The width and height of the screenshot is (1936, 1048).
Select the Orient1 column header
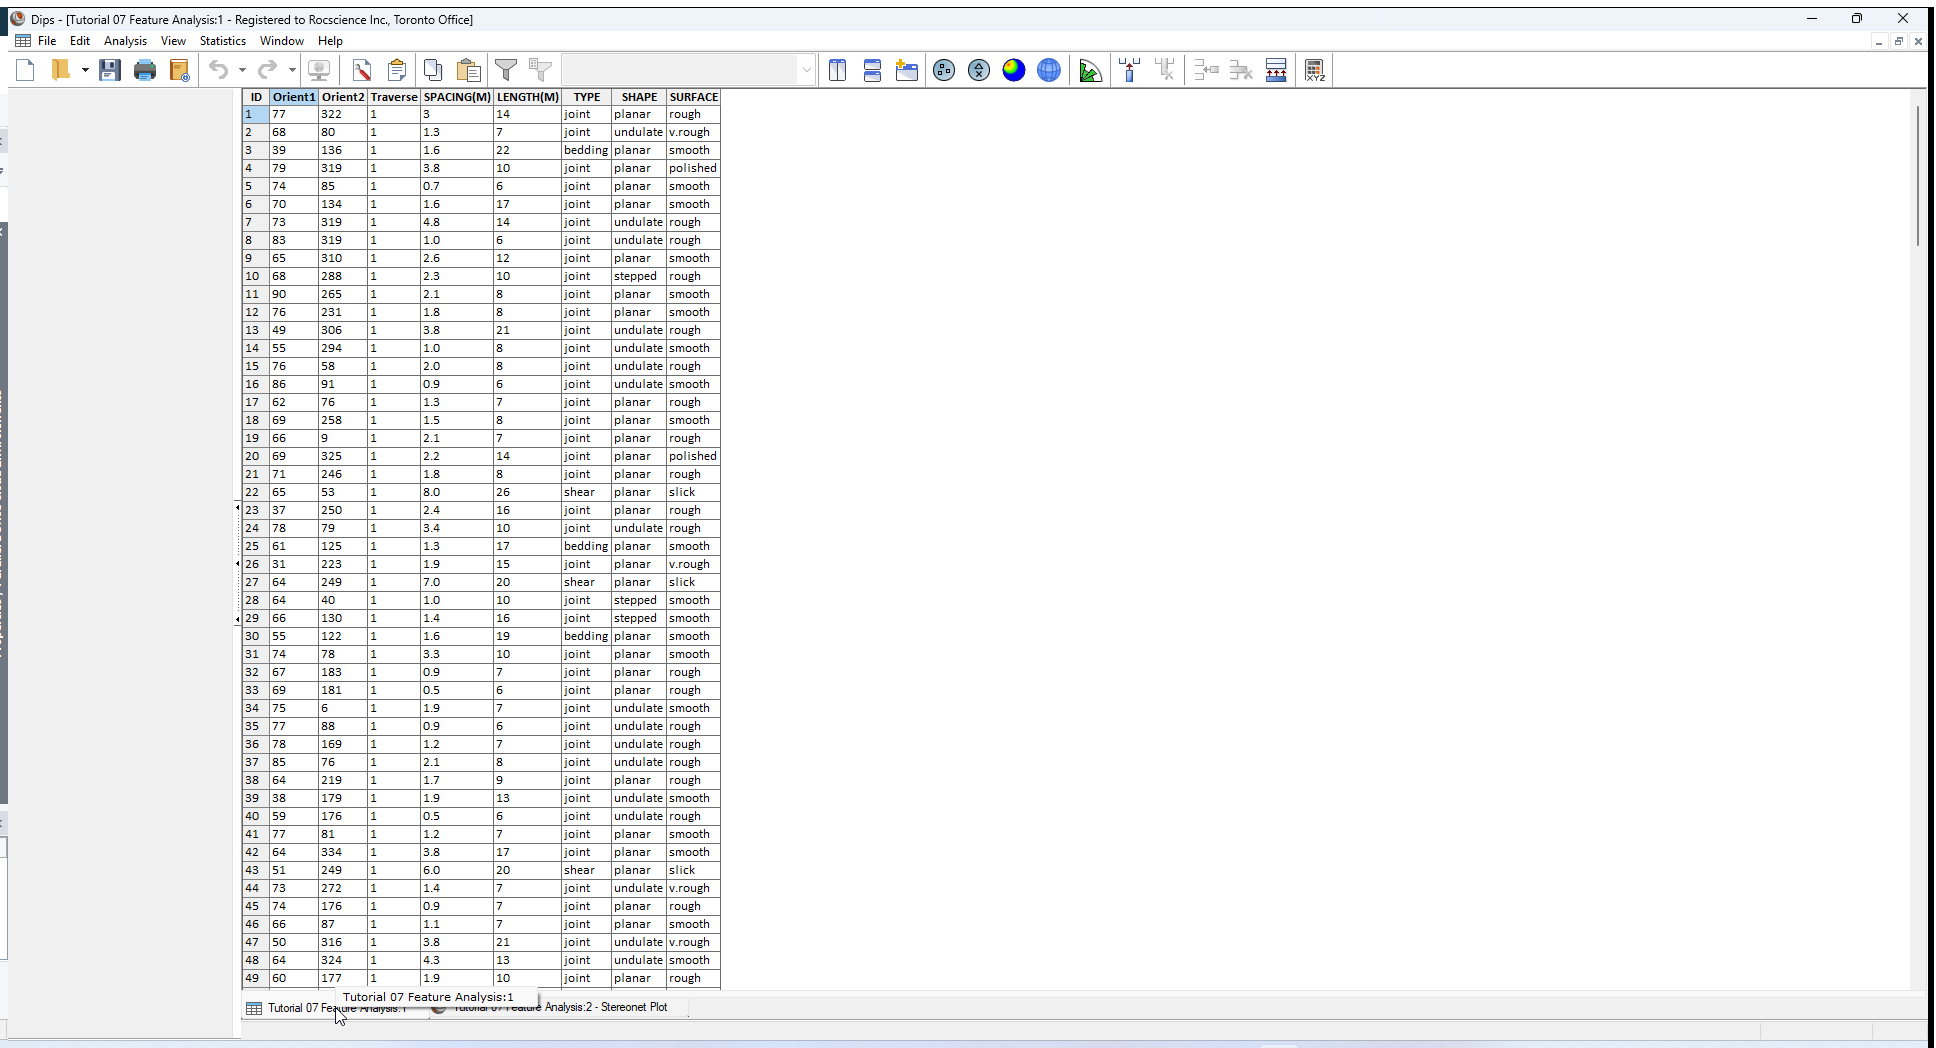[293, 97]
